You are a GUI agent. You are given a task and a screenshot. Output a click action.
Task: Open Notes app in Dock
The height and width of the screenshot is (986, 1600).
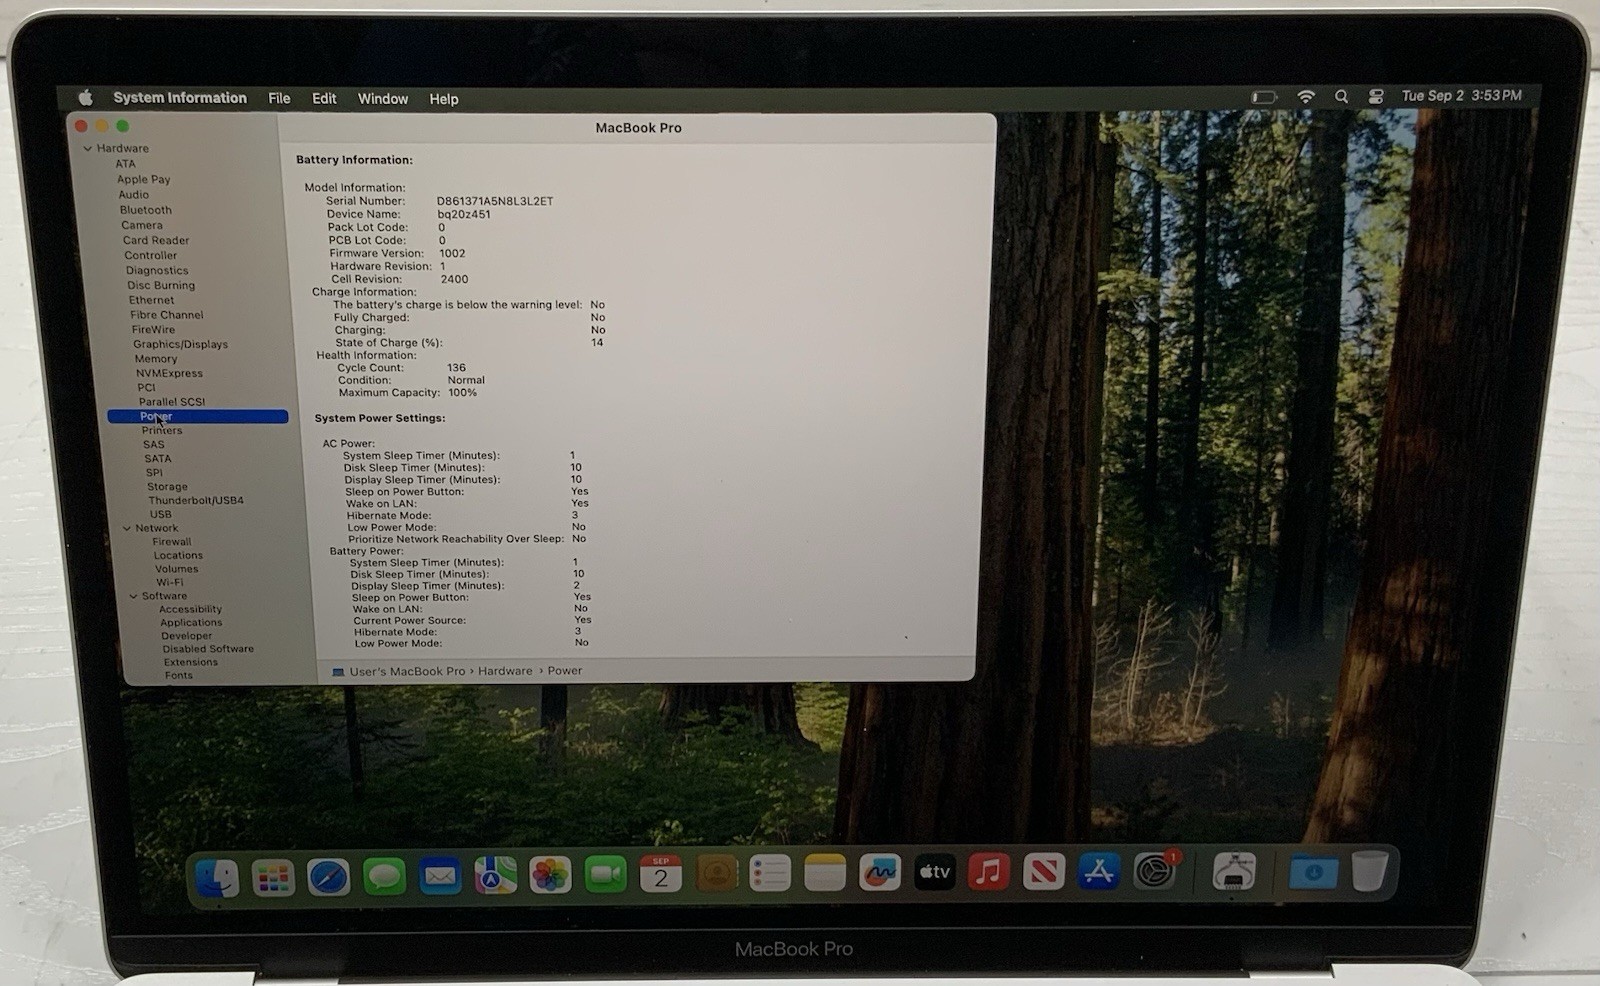825,873
